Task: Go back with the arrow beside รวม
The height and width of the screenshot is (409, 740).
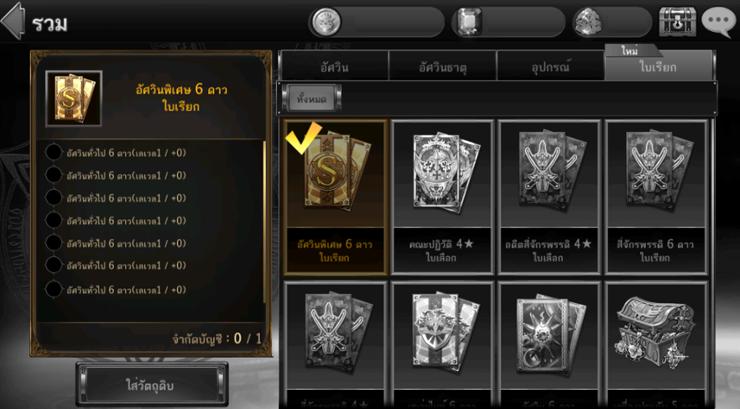Action: [x=12, y=21]
